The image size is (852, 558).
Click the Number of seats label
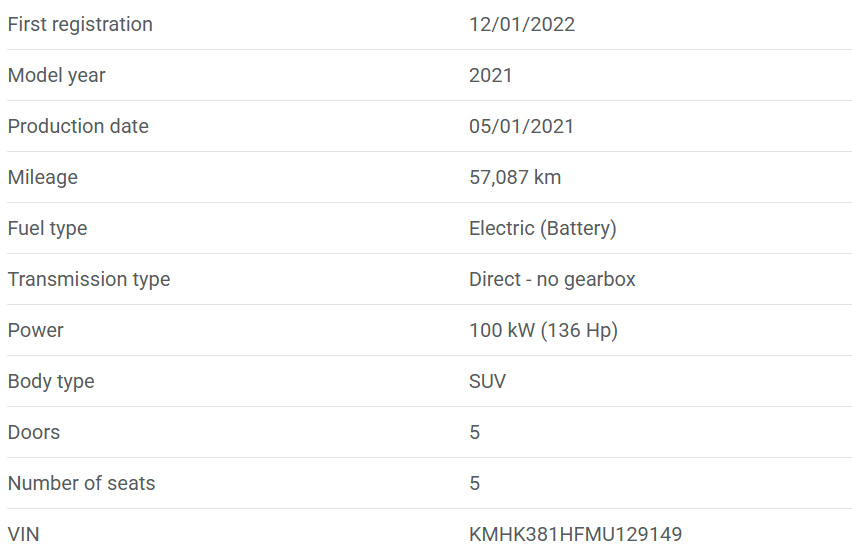point(82,483)
